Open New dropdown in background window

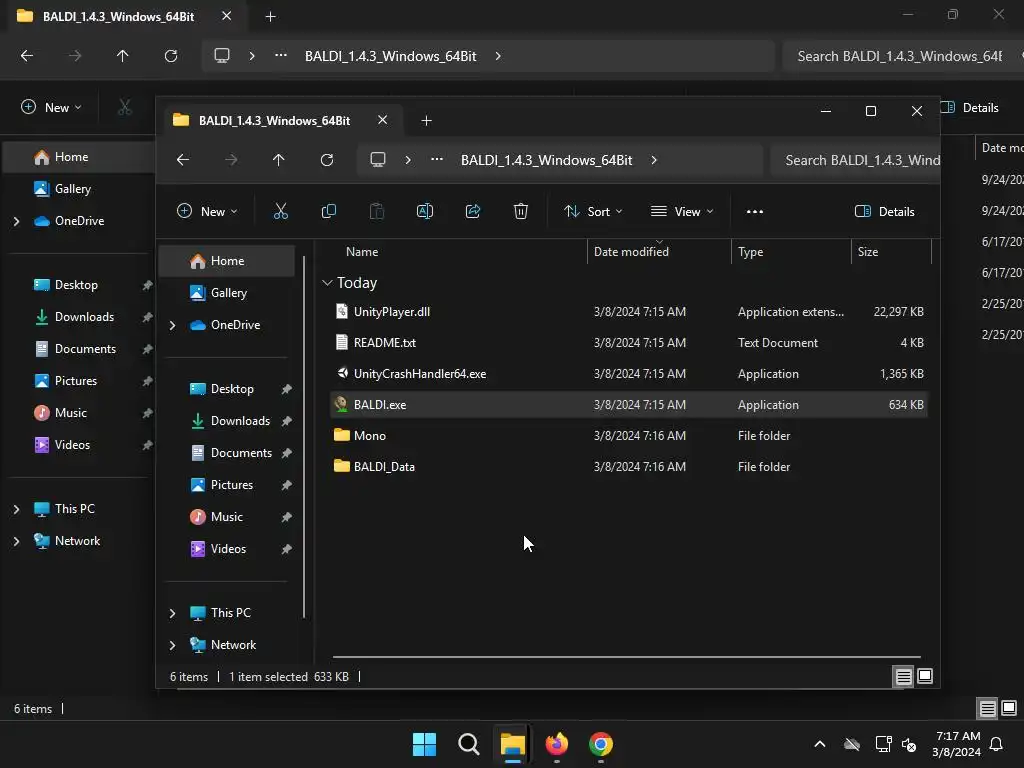point(51,108)
